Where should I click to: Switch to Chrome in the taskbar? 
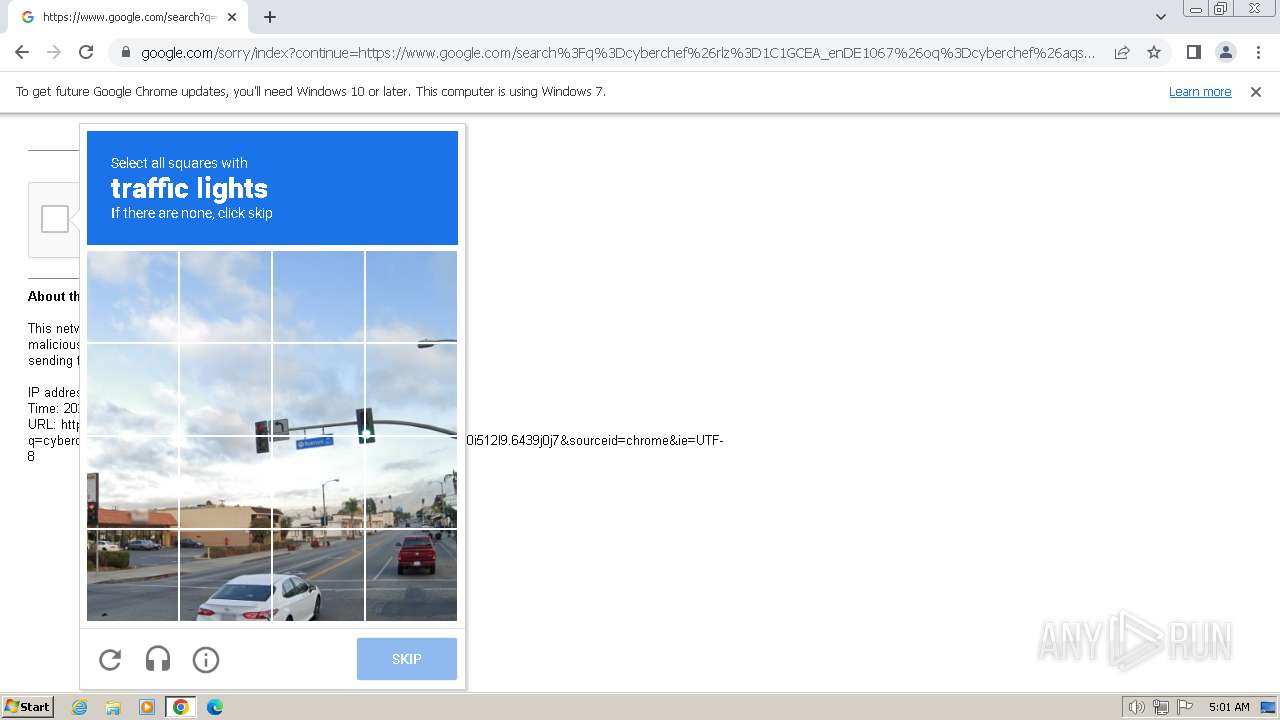(x=181, y=707)
